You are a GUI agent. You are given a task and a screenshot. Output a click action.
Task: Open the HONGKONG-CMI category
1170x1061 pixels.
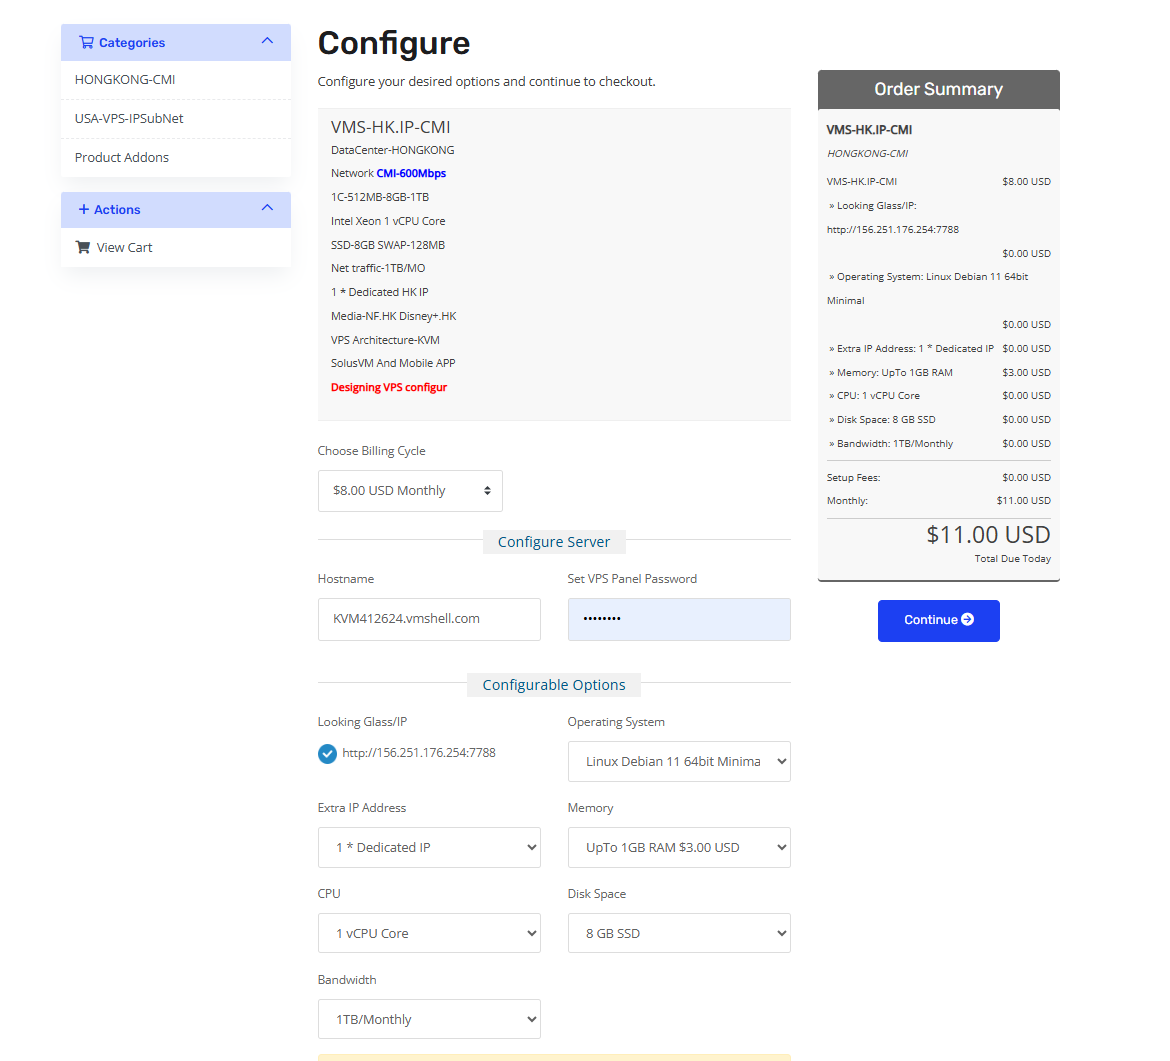[x=125, y=80]
